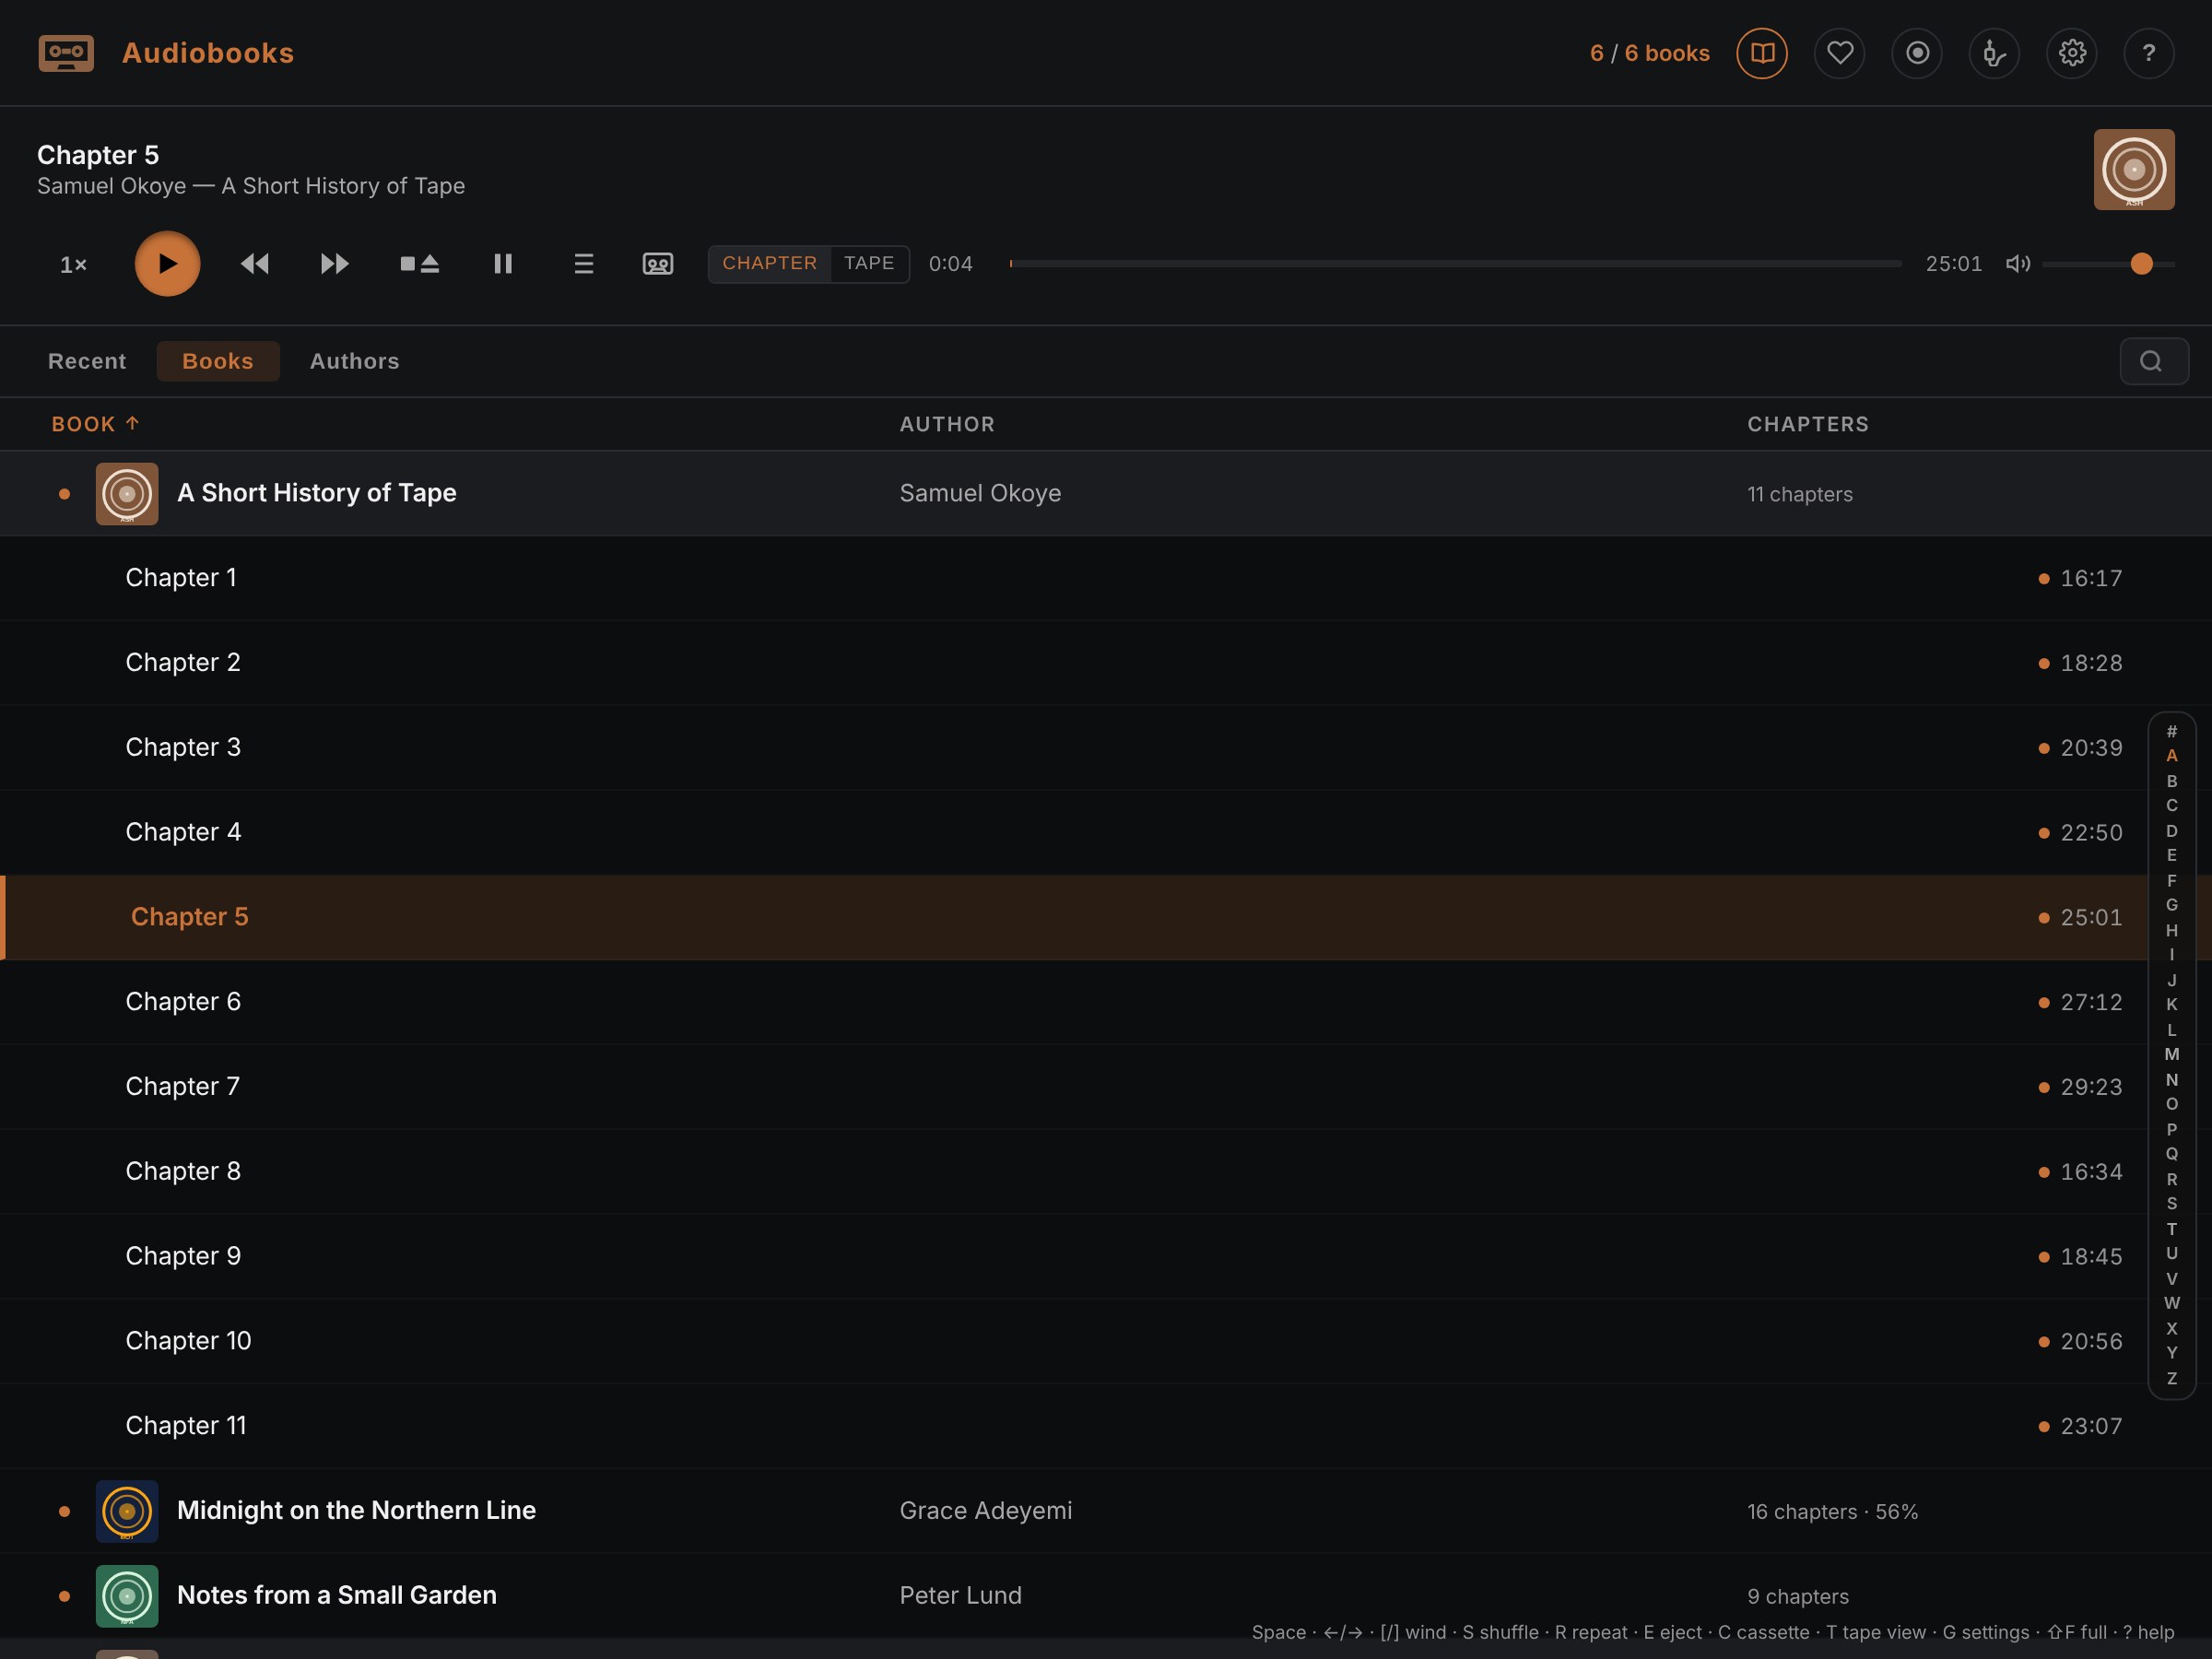Adjust the volume slider knob
This screenshot has width=2212, height=1659.
(2141, 264)
